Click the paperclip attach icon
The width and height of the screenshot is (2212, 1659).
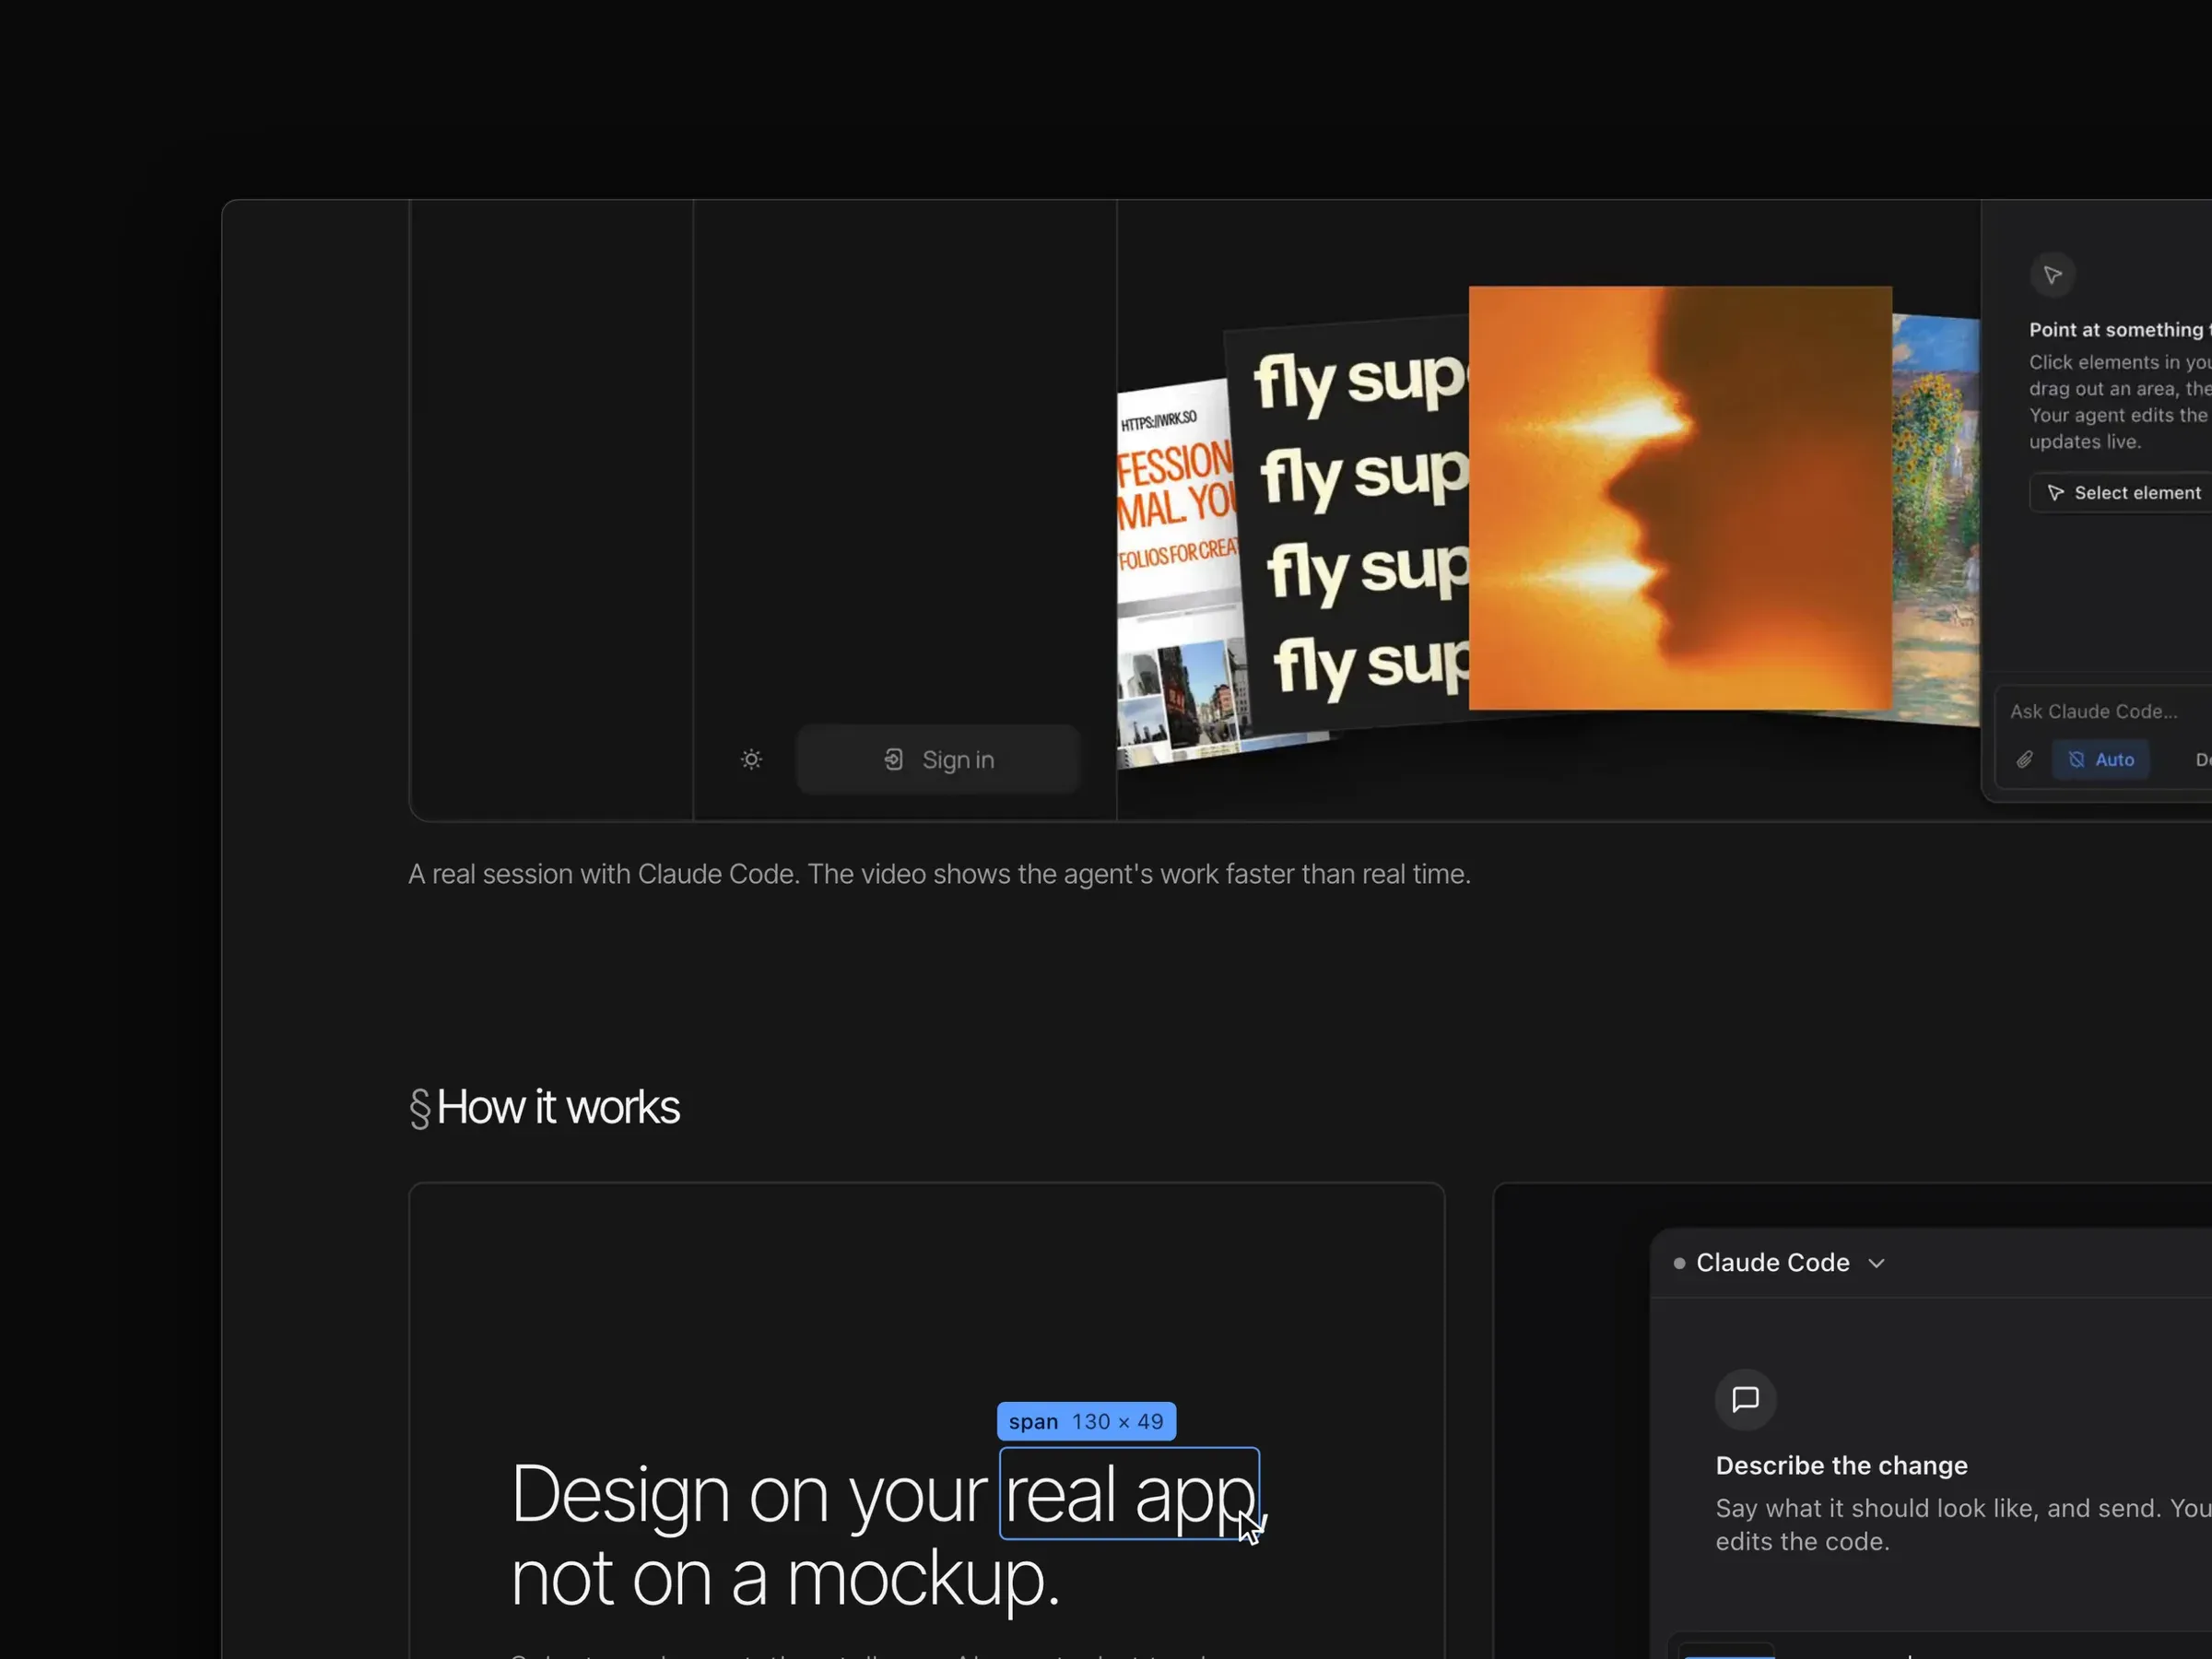(x=2024, y=760)
